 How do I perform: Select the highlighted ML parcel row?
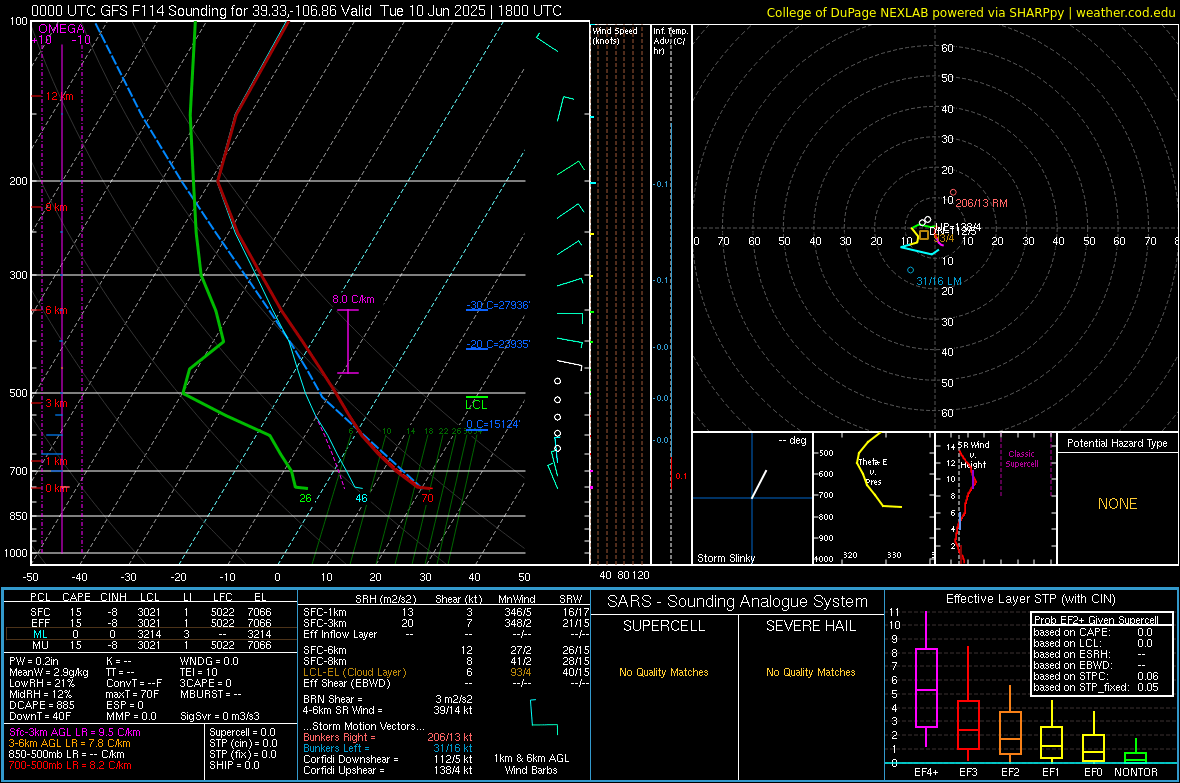pyautogui.click(x=150, y=634)
